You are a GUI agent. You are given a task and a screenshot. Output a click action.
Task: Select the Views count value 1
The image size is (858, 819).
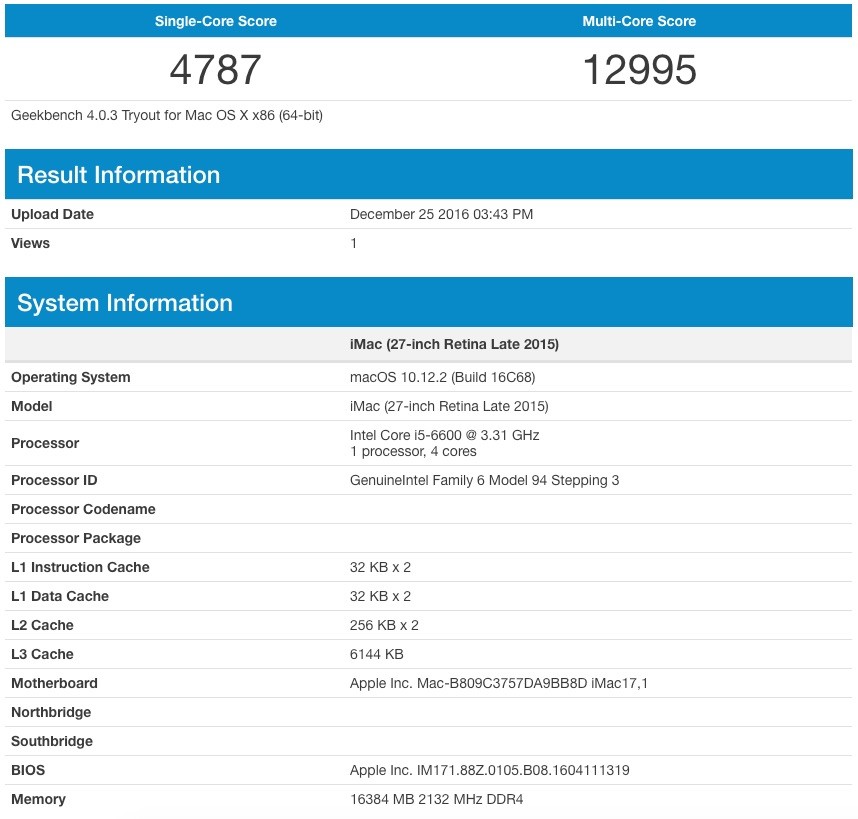click(353, 243)
